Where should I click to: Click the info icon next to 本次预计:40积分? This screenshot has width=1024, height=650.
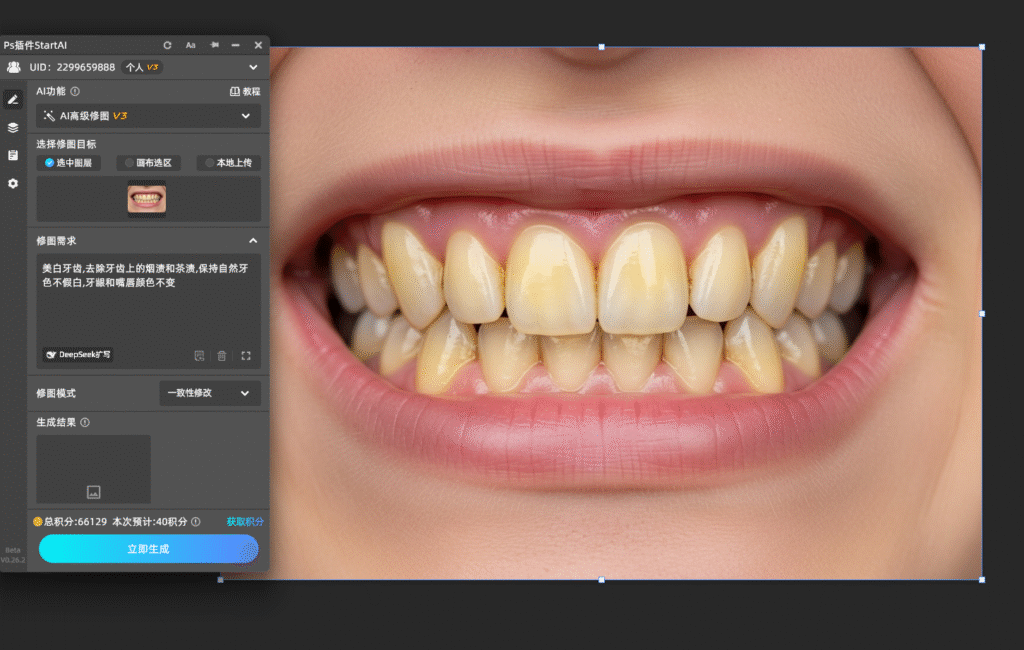point(196,522)
